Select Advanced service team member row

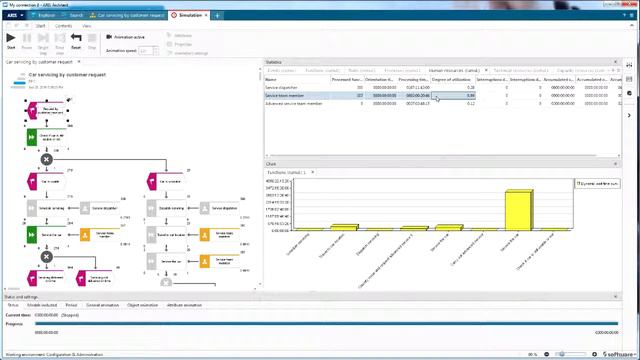coord(443,104)
